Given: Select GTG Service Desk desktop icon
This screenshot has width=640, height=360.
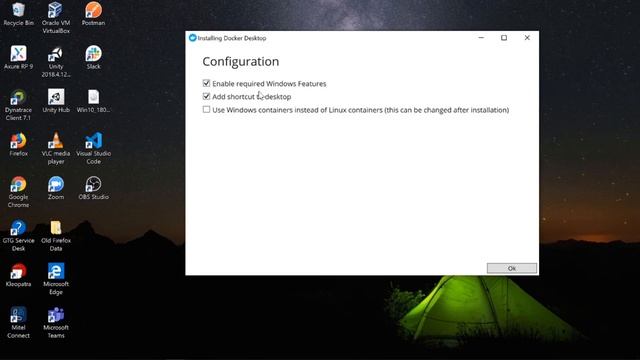Looking at the screenshot, I should pos(18,236).
